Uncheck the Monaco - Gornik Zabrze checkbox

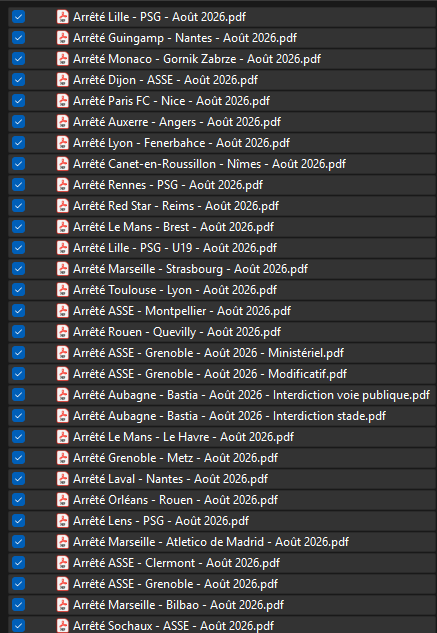[x=18, y=59]
